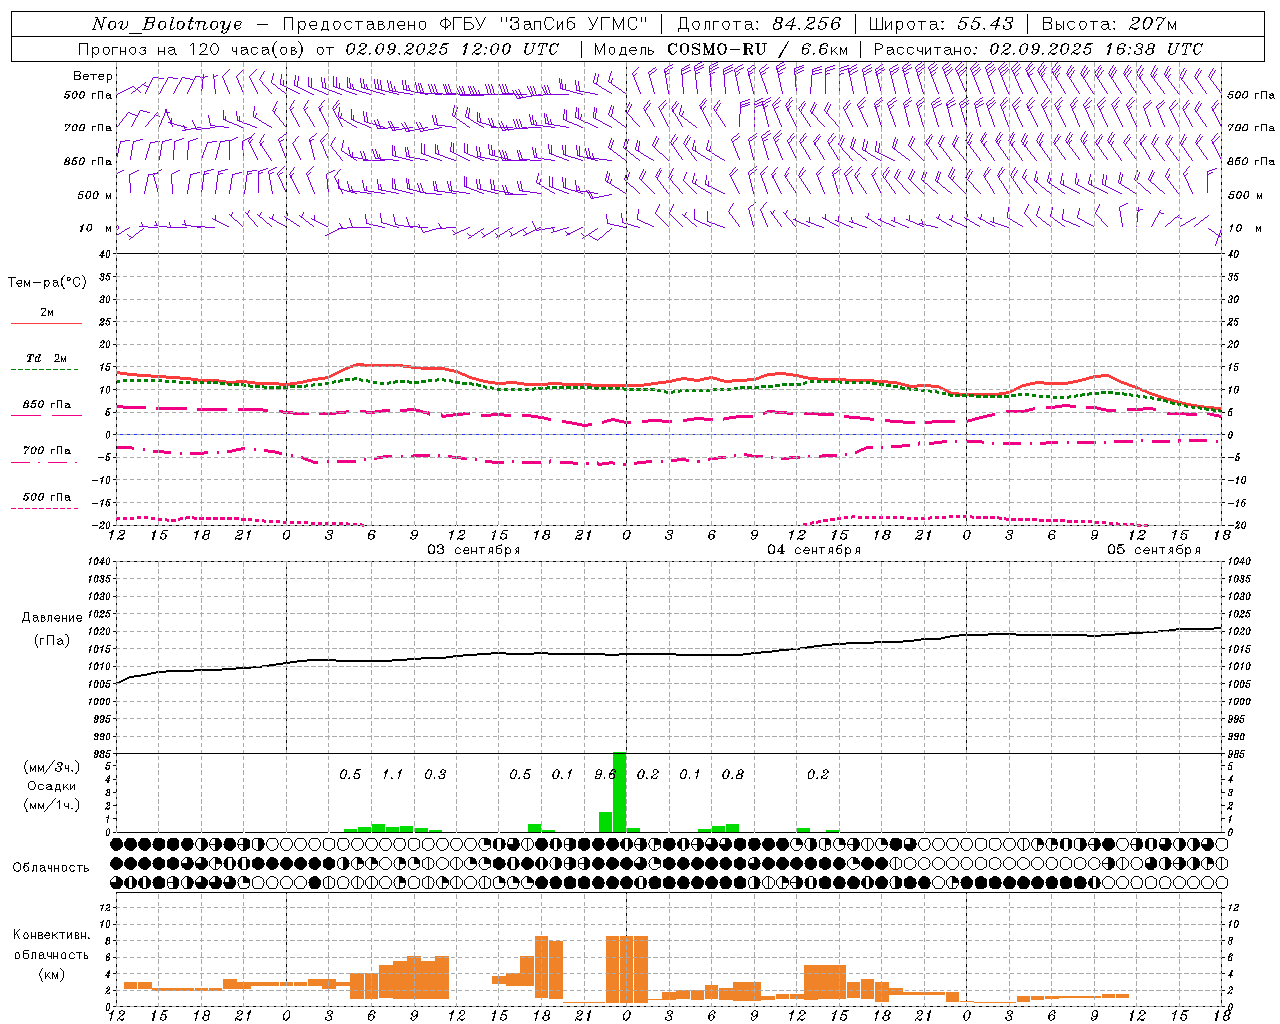Click the Осадки precipitation label
The height and width of the screenshot is (1024, 1280).
coord(51,786)
